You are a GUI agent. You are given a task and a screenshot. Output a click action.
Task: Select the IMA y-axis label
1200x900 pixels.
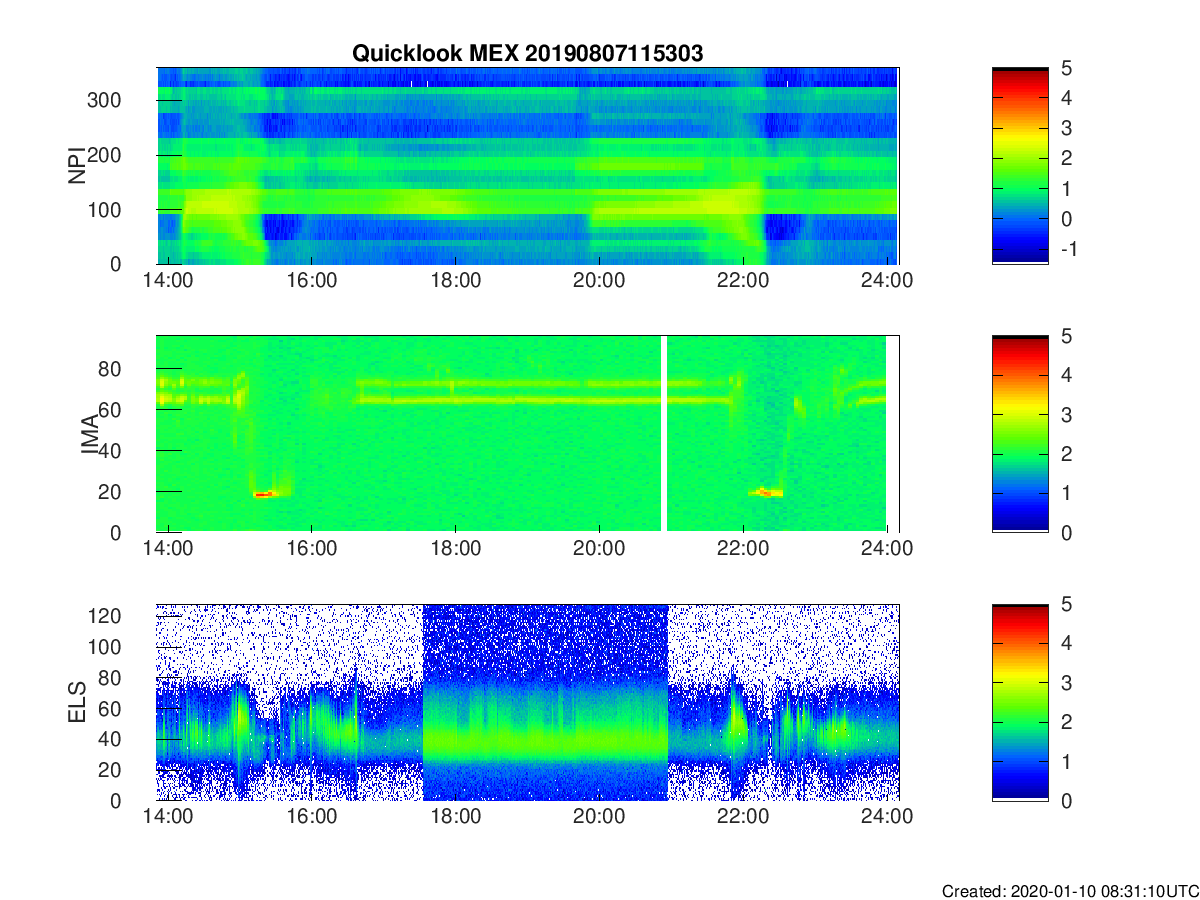[x=89, y=435]
